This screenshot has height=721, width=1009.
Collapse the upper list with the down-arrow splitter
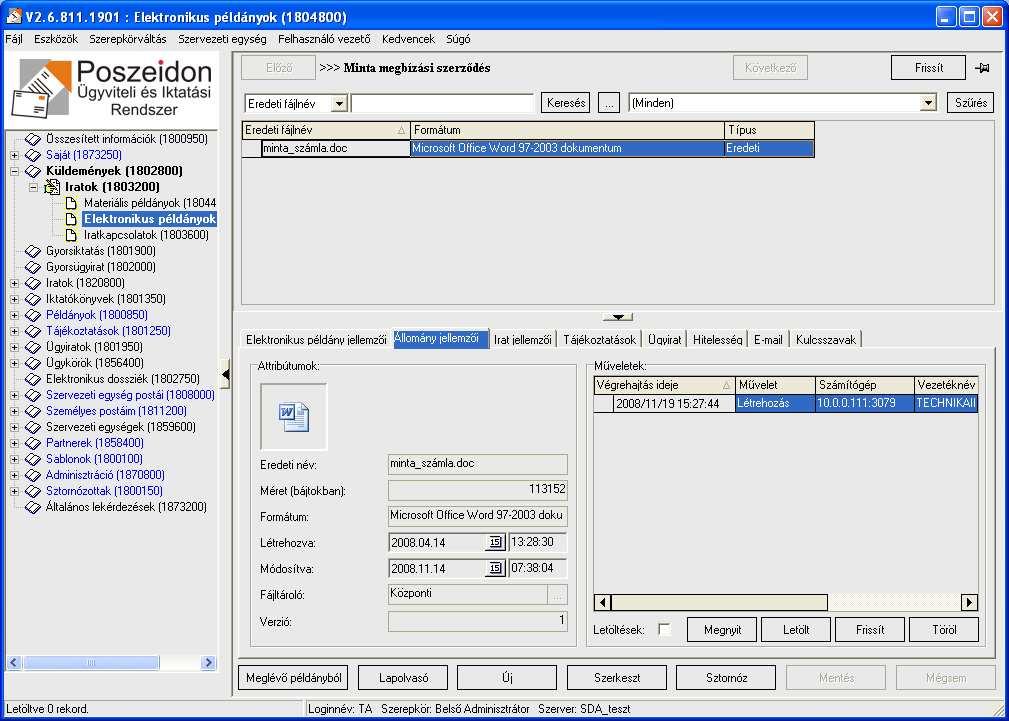click(618, 317)
